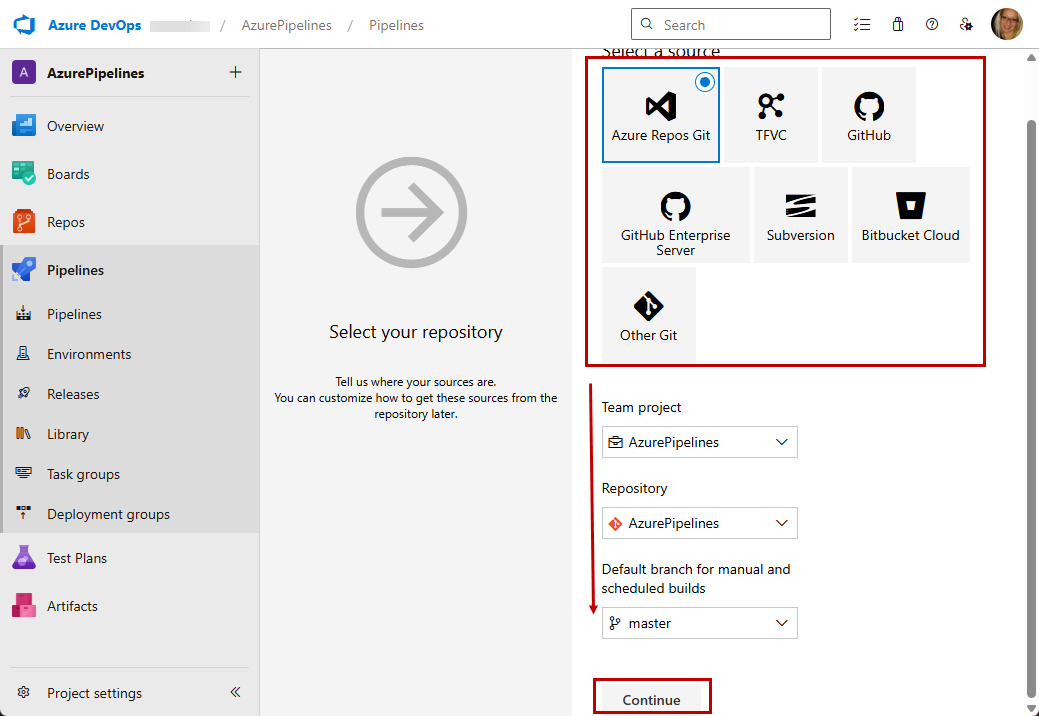
Task: Click the Boards icon in sidebar
Action: pyautogui.click(x=24, y=174)
